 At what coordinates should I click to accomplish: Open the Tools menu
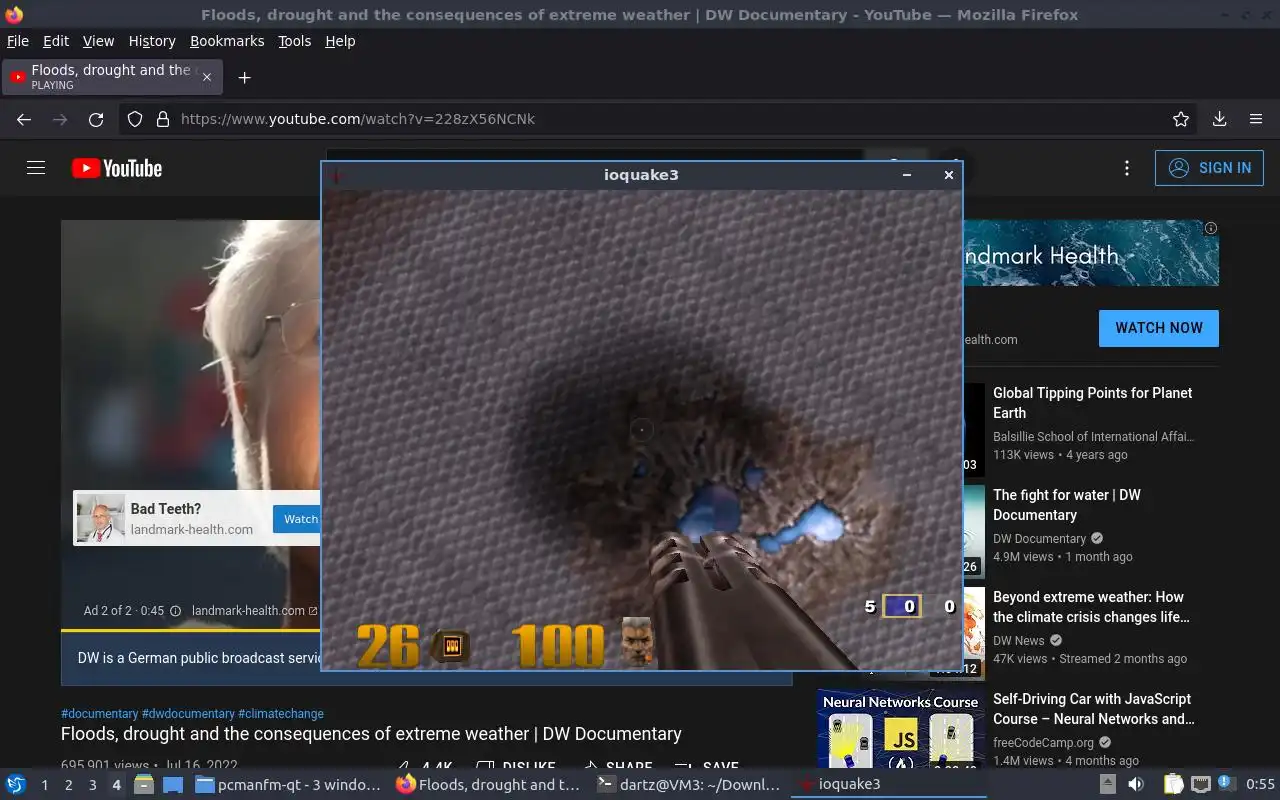click(294, 41)
